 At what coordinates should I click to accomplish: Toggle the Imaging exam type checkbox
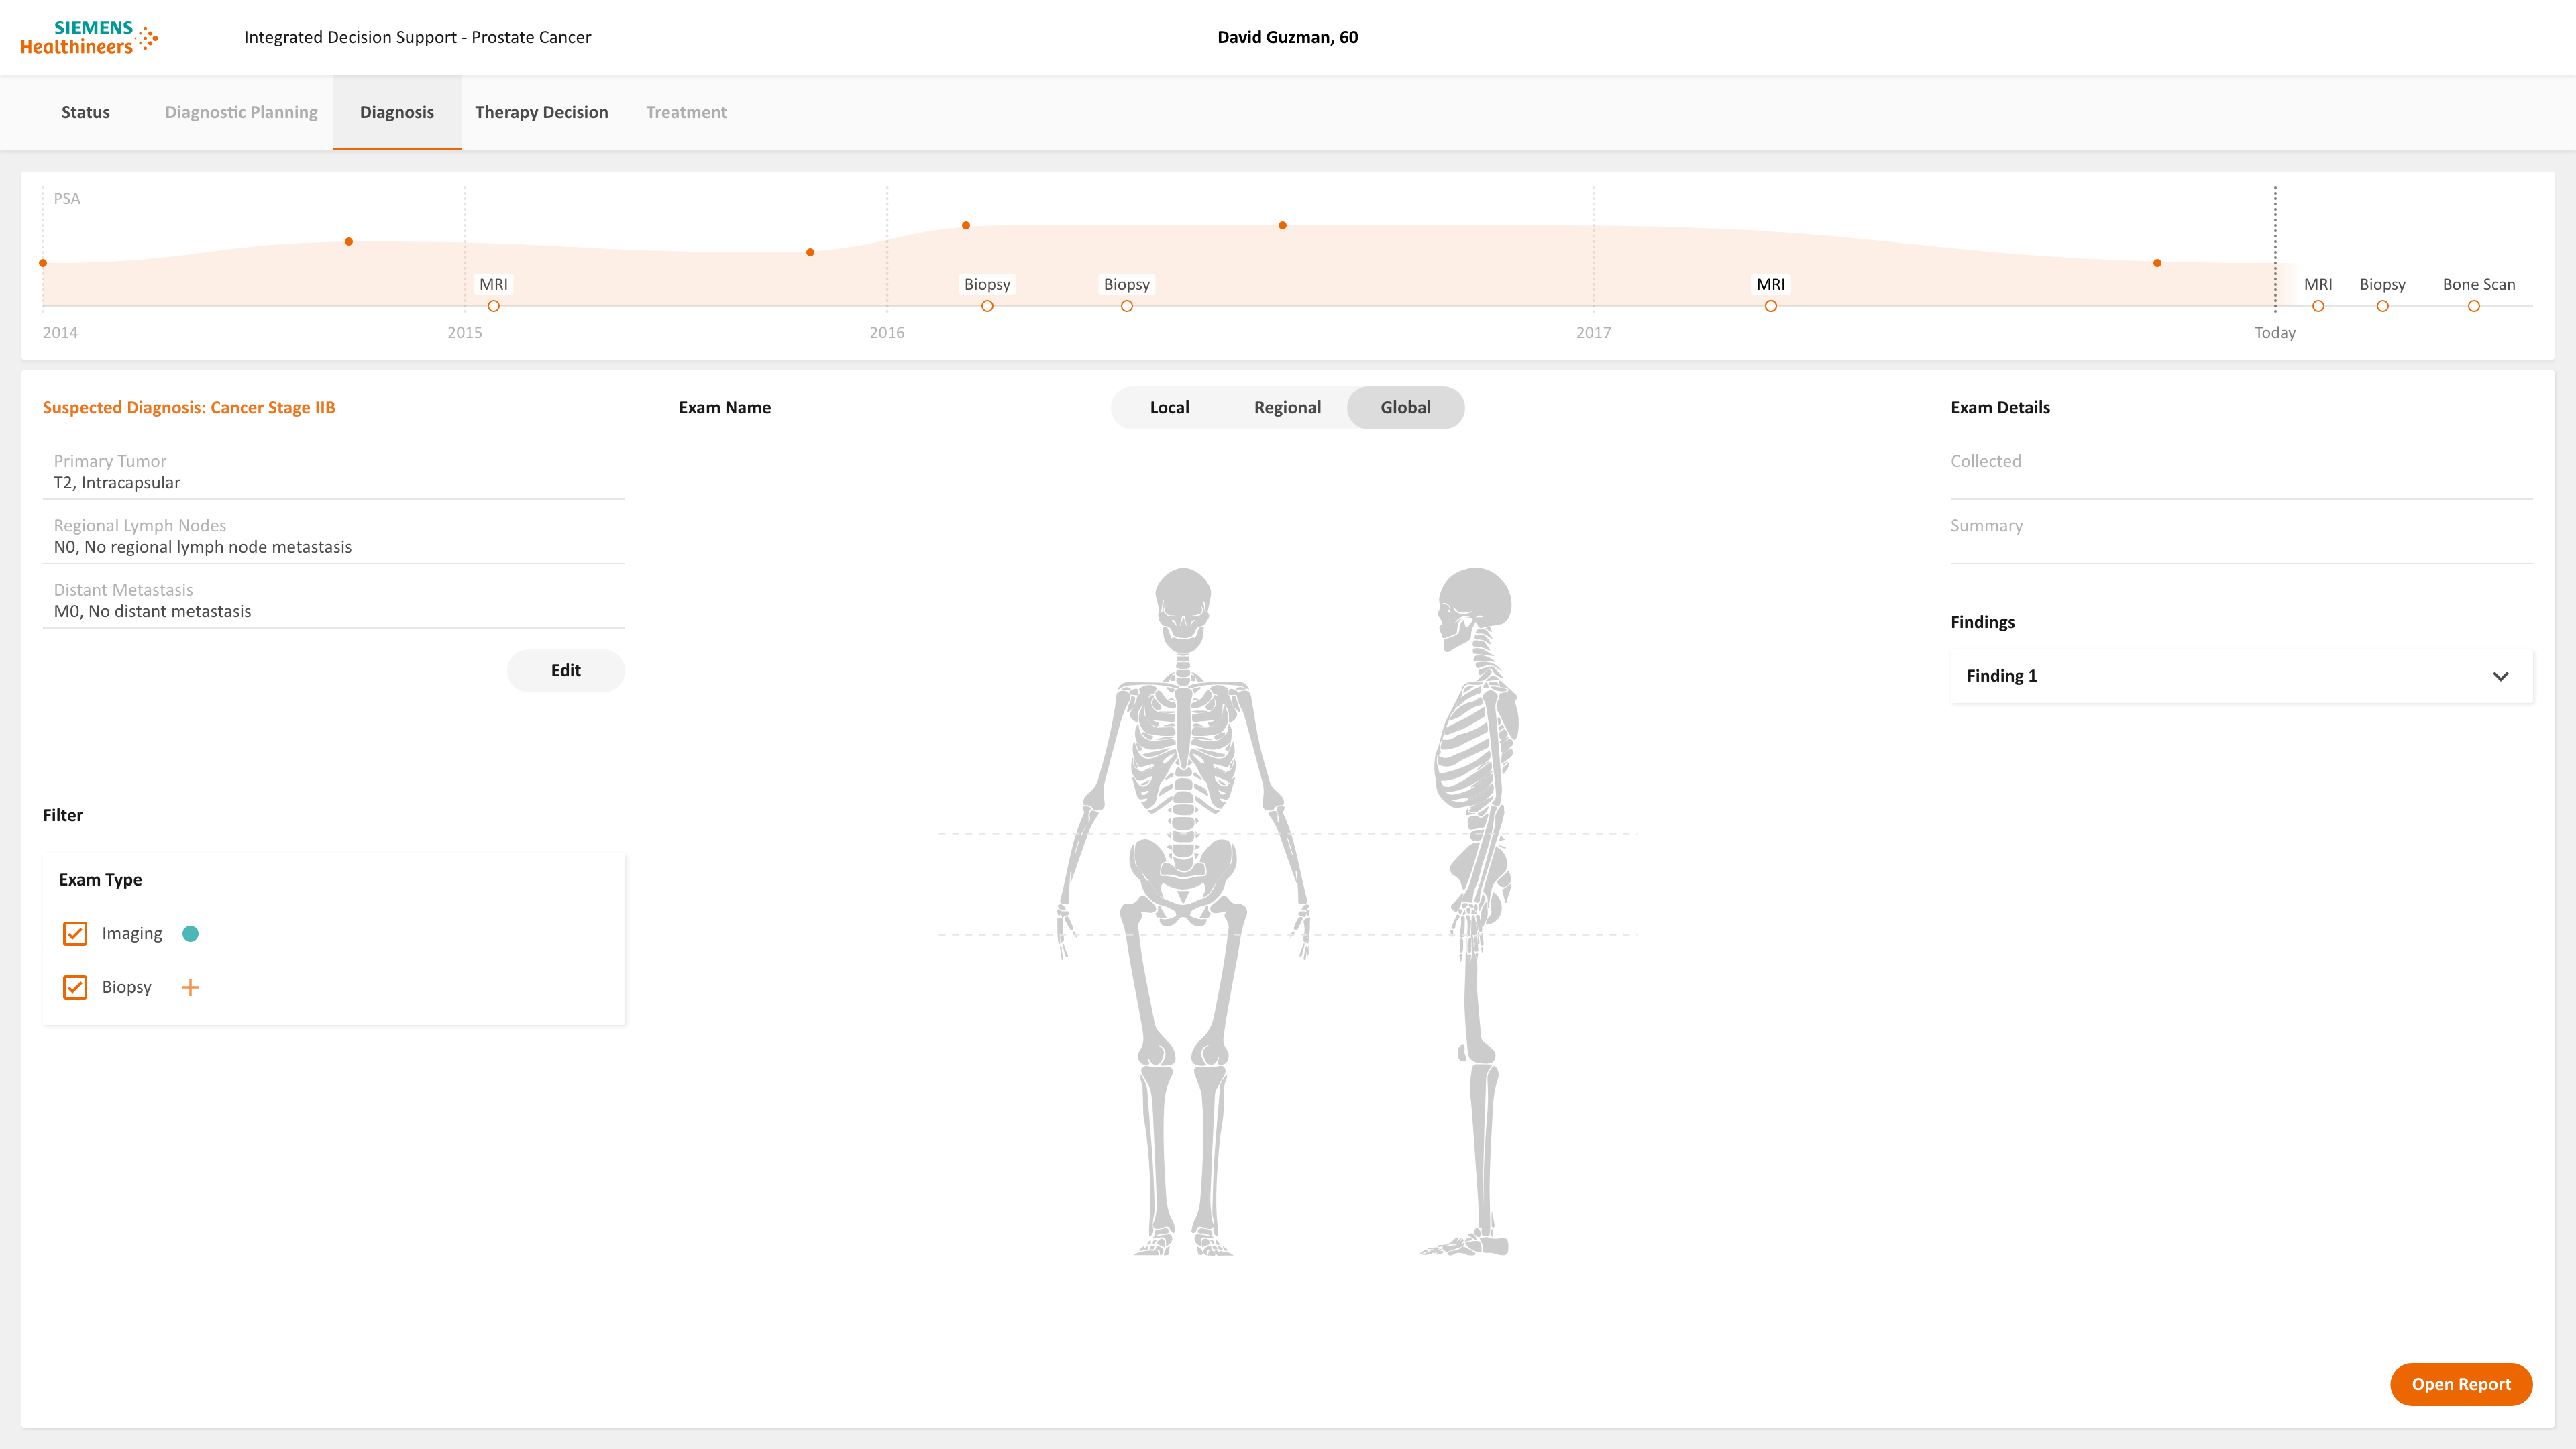pos(75,933)
